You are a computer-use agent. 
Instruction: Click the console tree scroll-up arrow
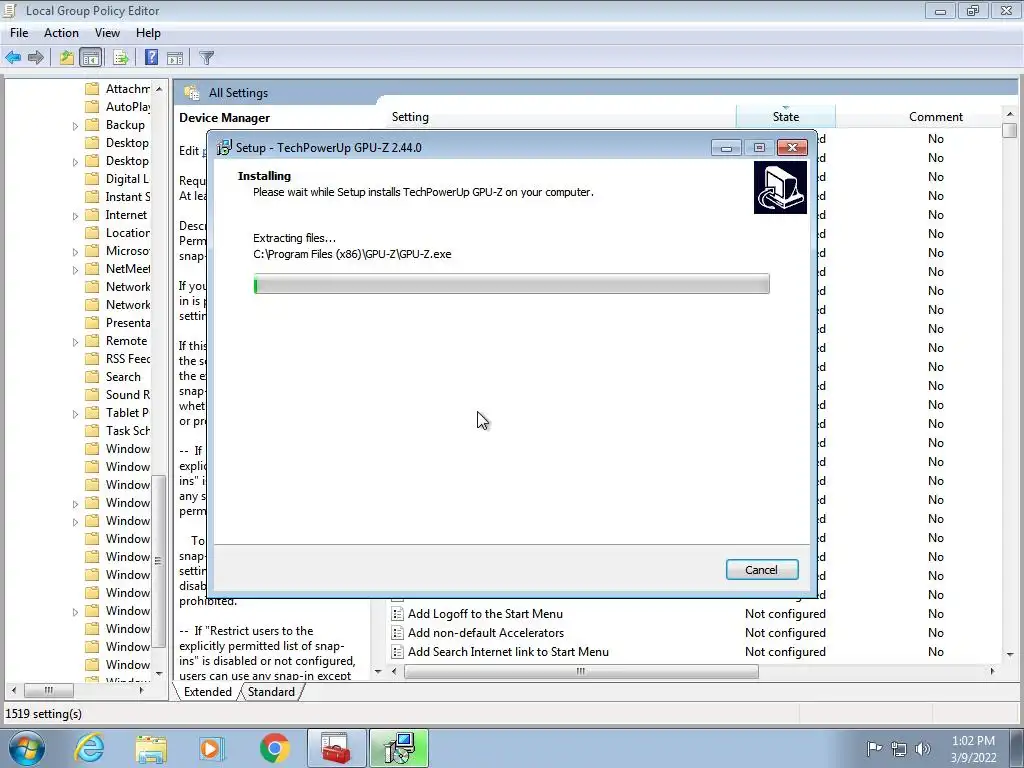click(159, 88)
